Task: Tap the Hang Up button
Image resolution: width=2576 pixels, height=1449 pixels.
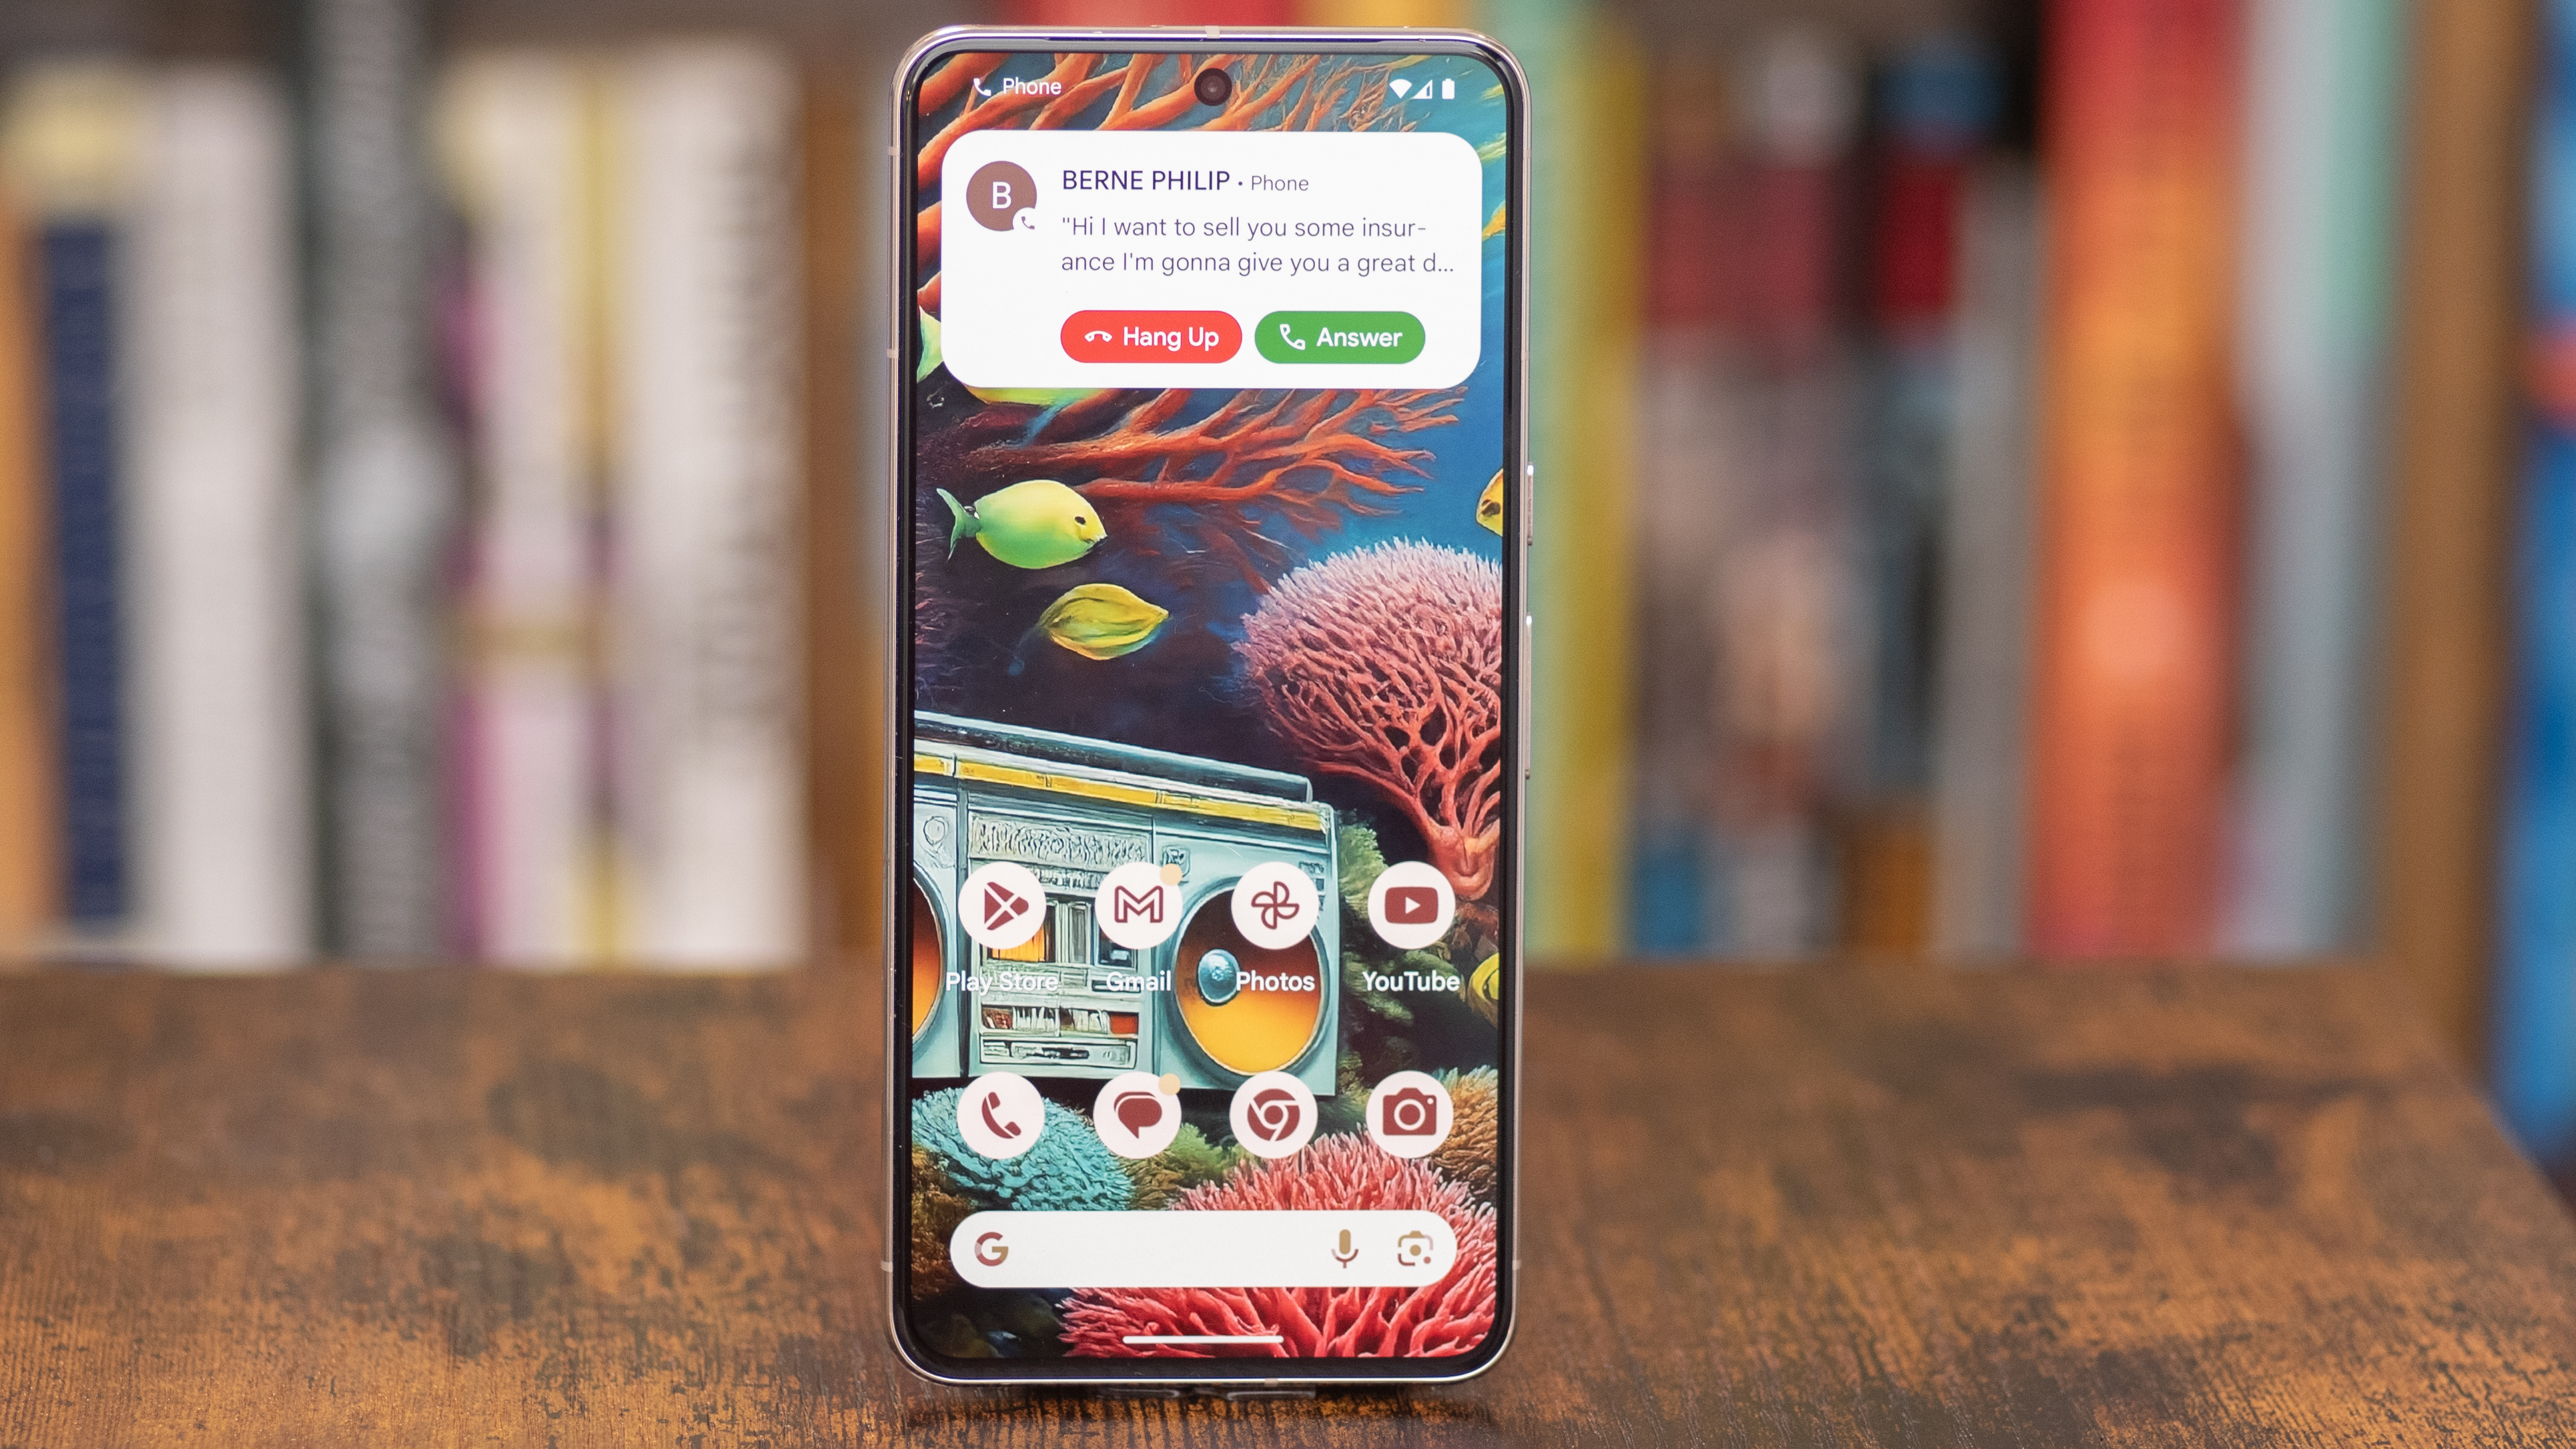Action: [x=1150, y=336]
